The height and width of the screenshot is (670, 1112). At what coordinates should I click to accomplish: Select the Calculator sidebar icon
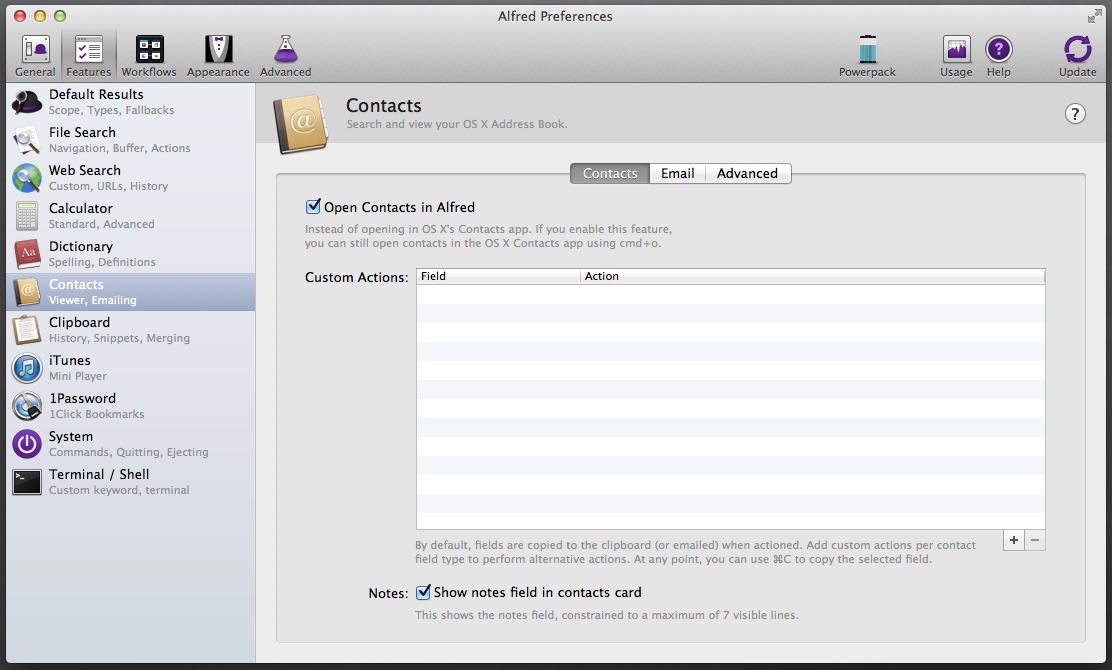[x=27, y=216]
